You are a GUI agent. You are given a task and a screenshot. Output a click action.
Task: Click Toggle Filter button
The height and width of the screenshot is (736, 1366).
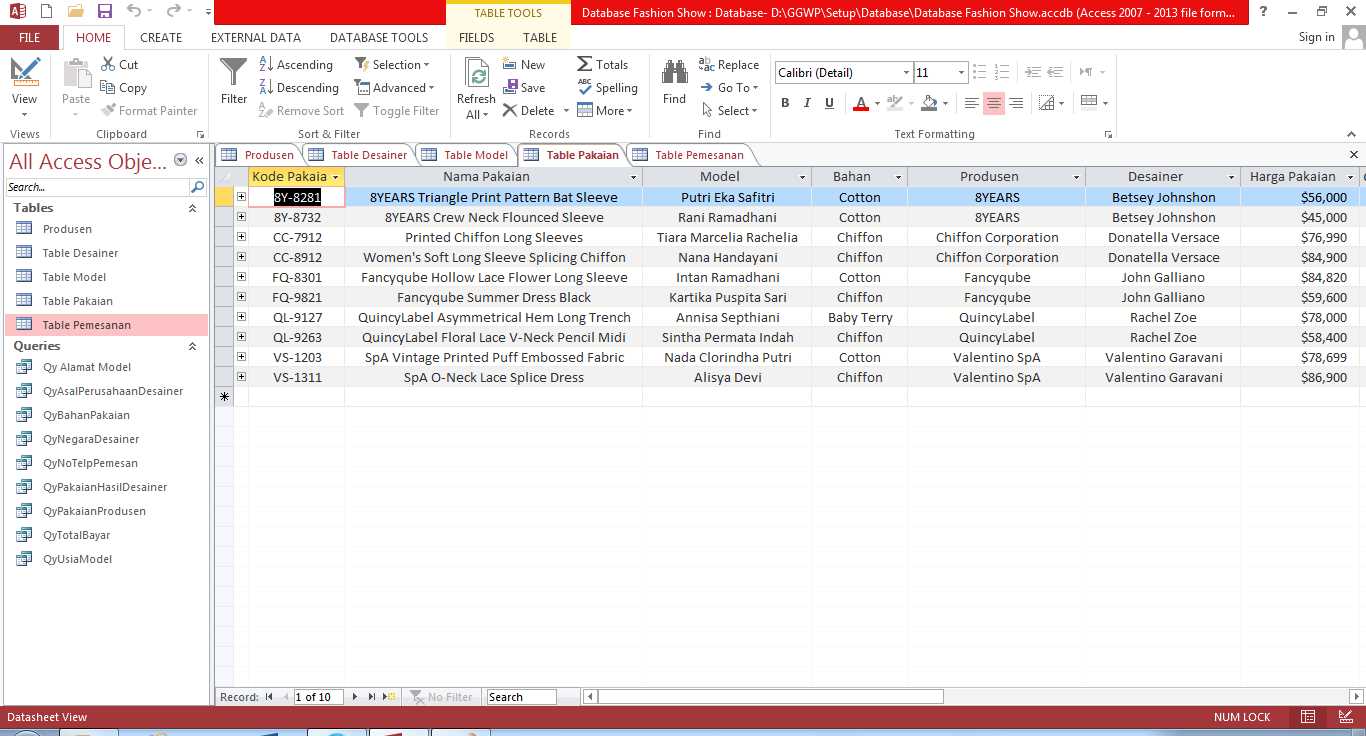397,111
